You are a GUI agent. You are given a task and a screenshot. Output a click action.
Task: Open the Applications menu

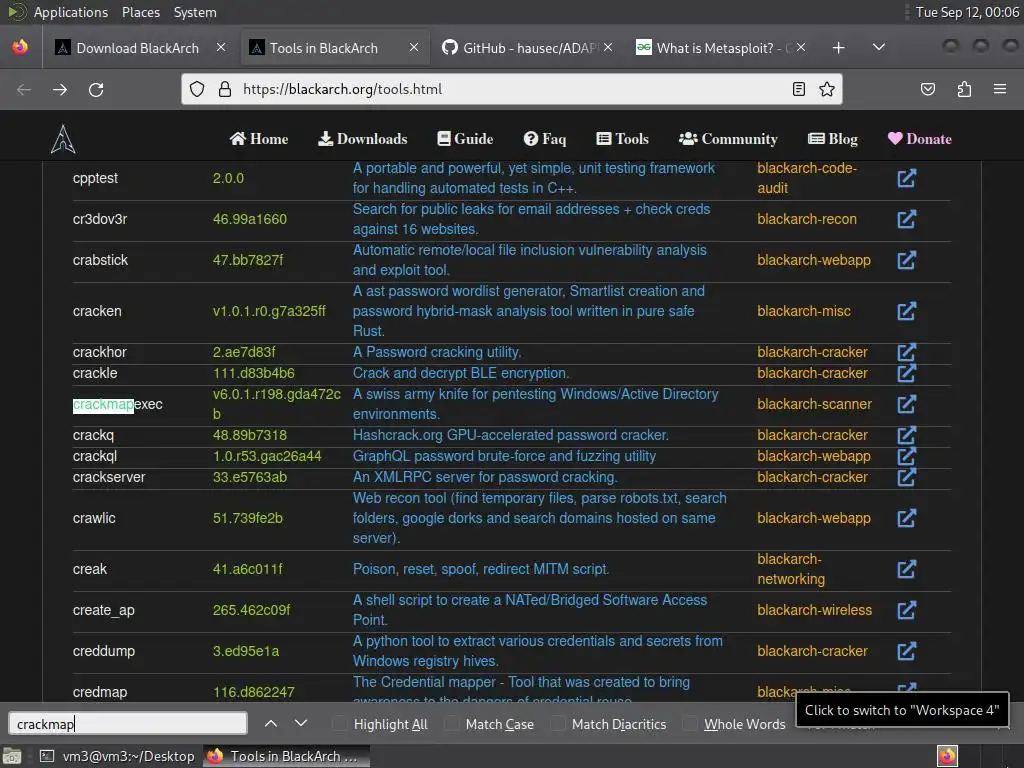[71, 12]
